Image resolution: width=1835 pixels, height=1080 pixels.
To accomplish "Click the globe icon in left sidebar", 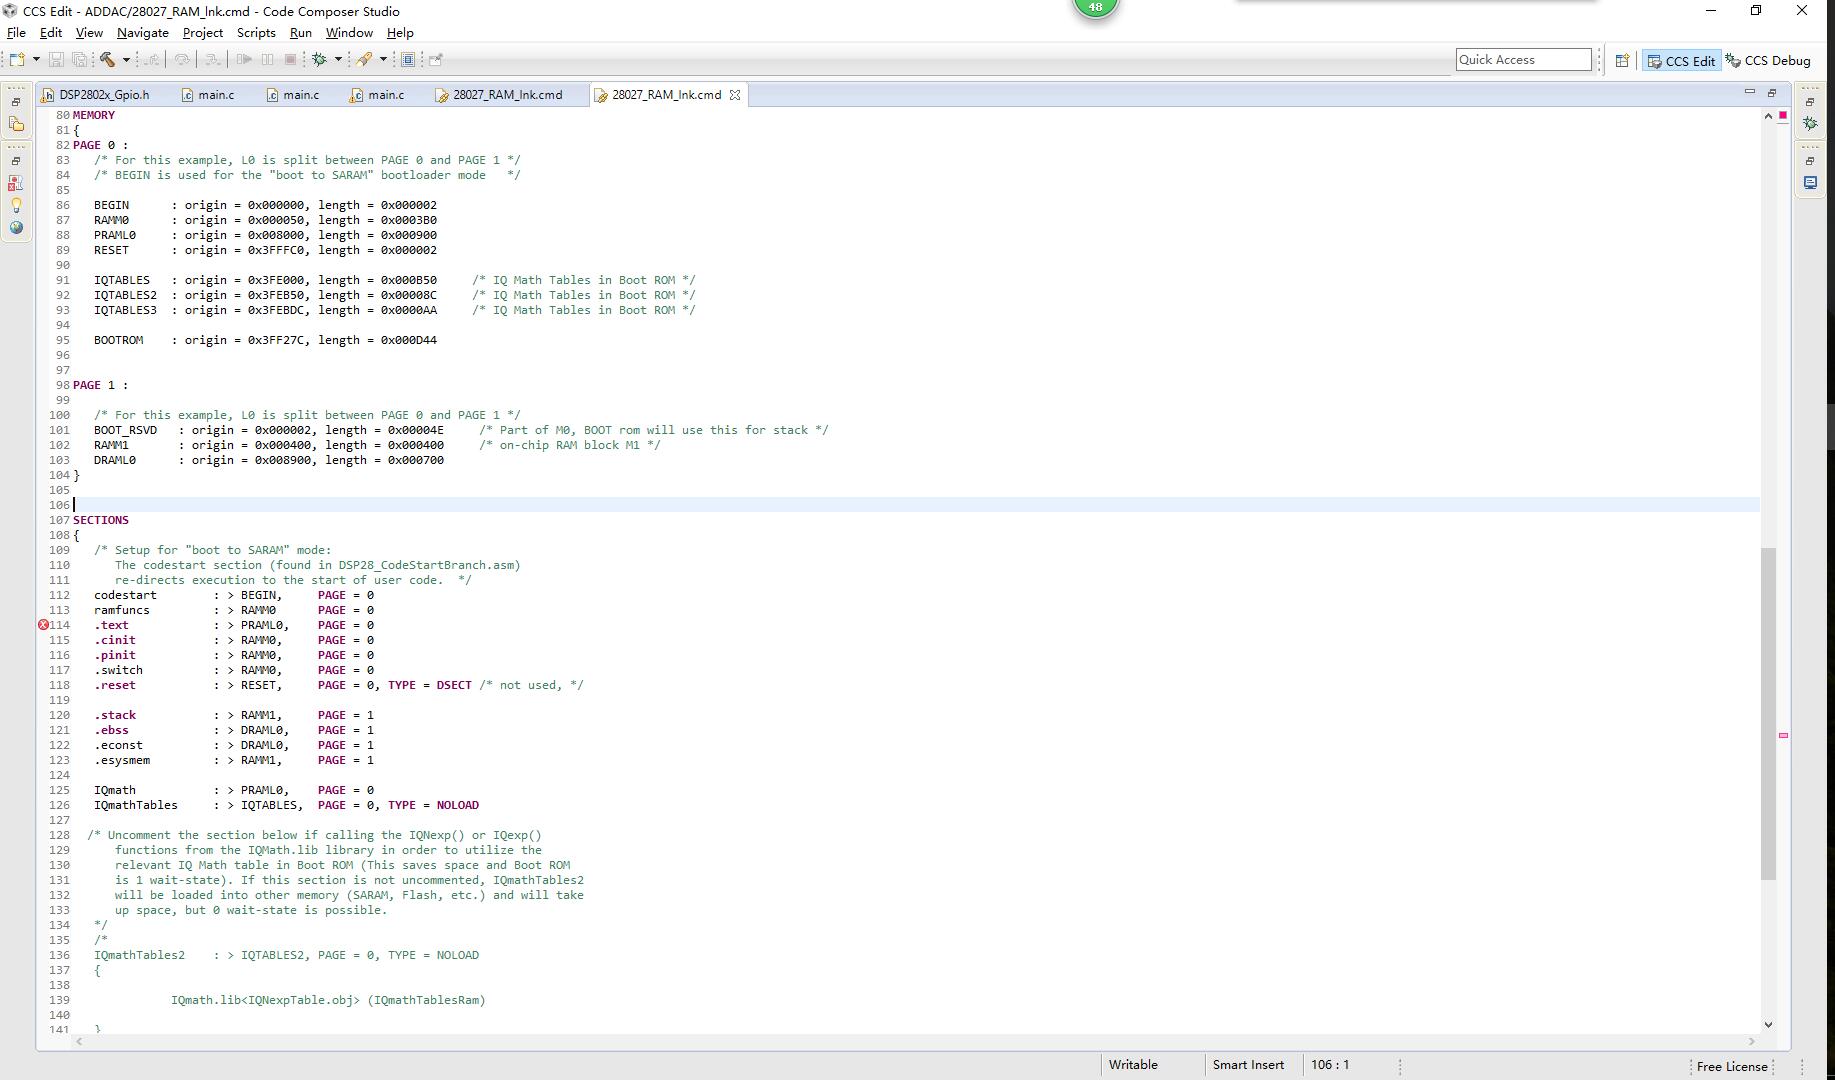I will click(16, 227).
